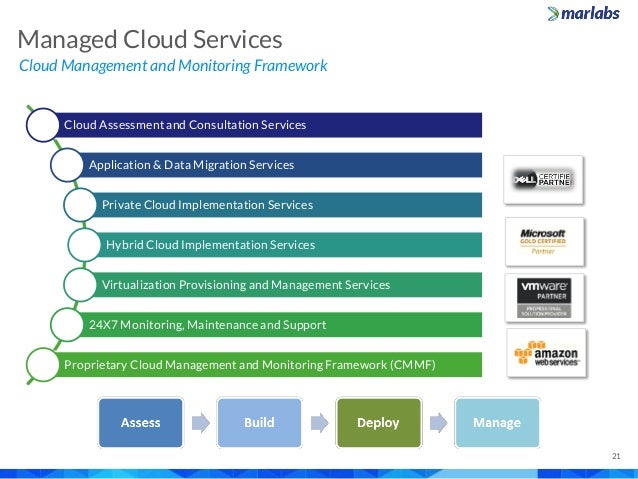This screenshot has height=479, width=638.
Task: Click the Manage box
Action: pos(497,422)
